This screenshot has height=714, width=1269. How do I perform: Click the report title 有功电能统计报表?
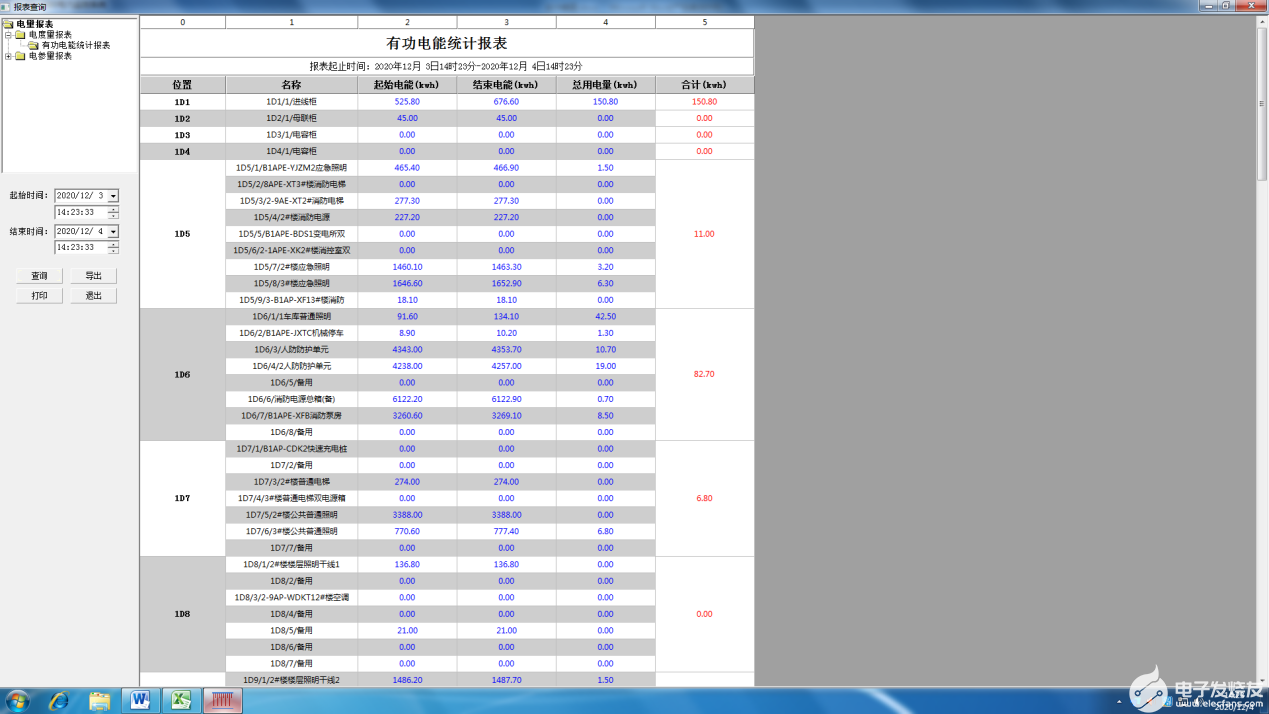pyautogui.click(x=447, y=43)
